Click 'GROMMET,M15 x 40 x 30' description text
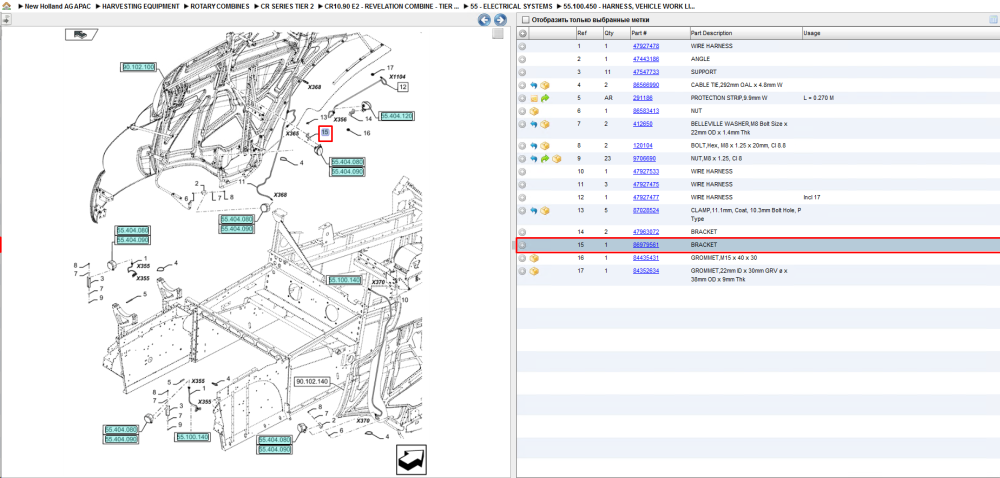The width and height of the screenshot is (1000, 478). [724, 258]
